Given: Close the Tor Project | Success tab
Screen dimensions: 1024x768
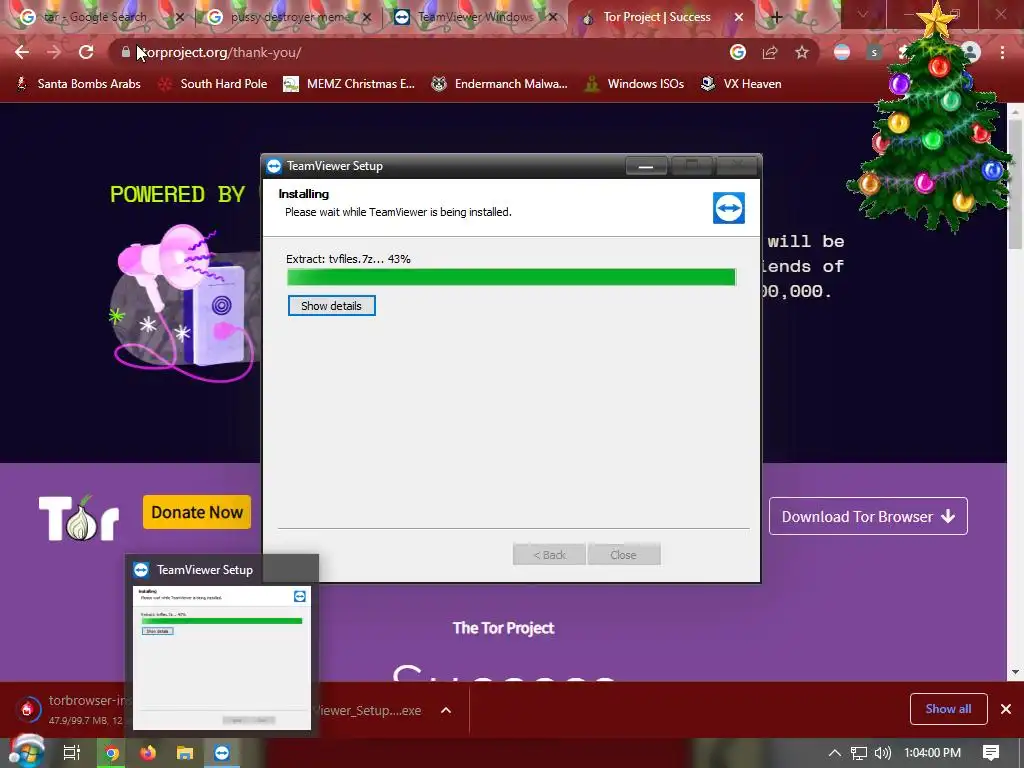Looking at the screenshot, I should coord(739,17).
